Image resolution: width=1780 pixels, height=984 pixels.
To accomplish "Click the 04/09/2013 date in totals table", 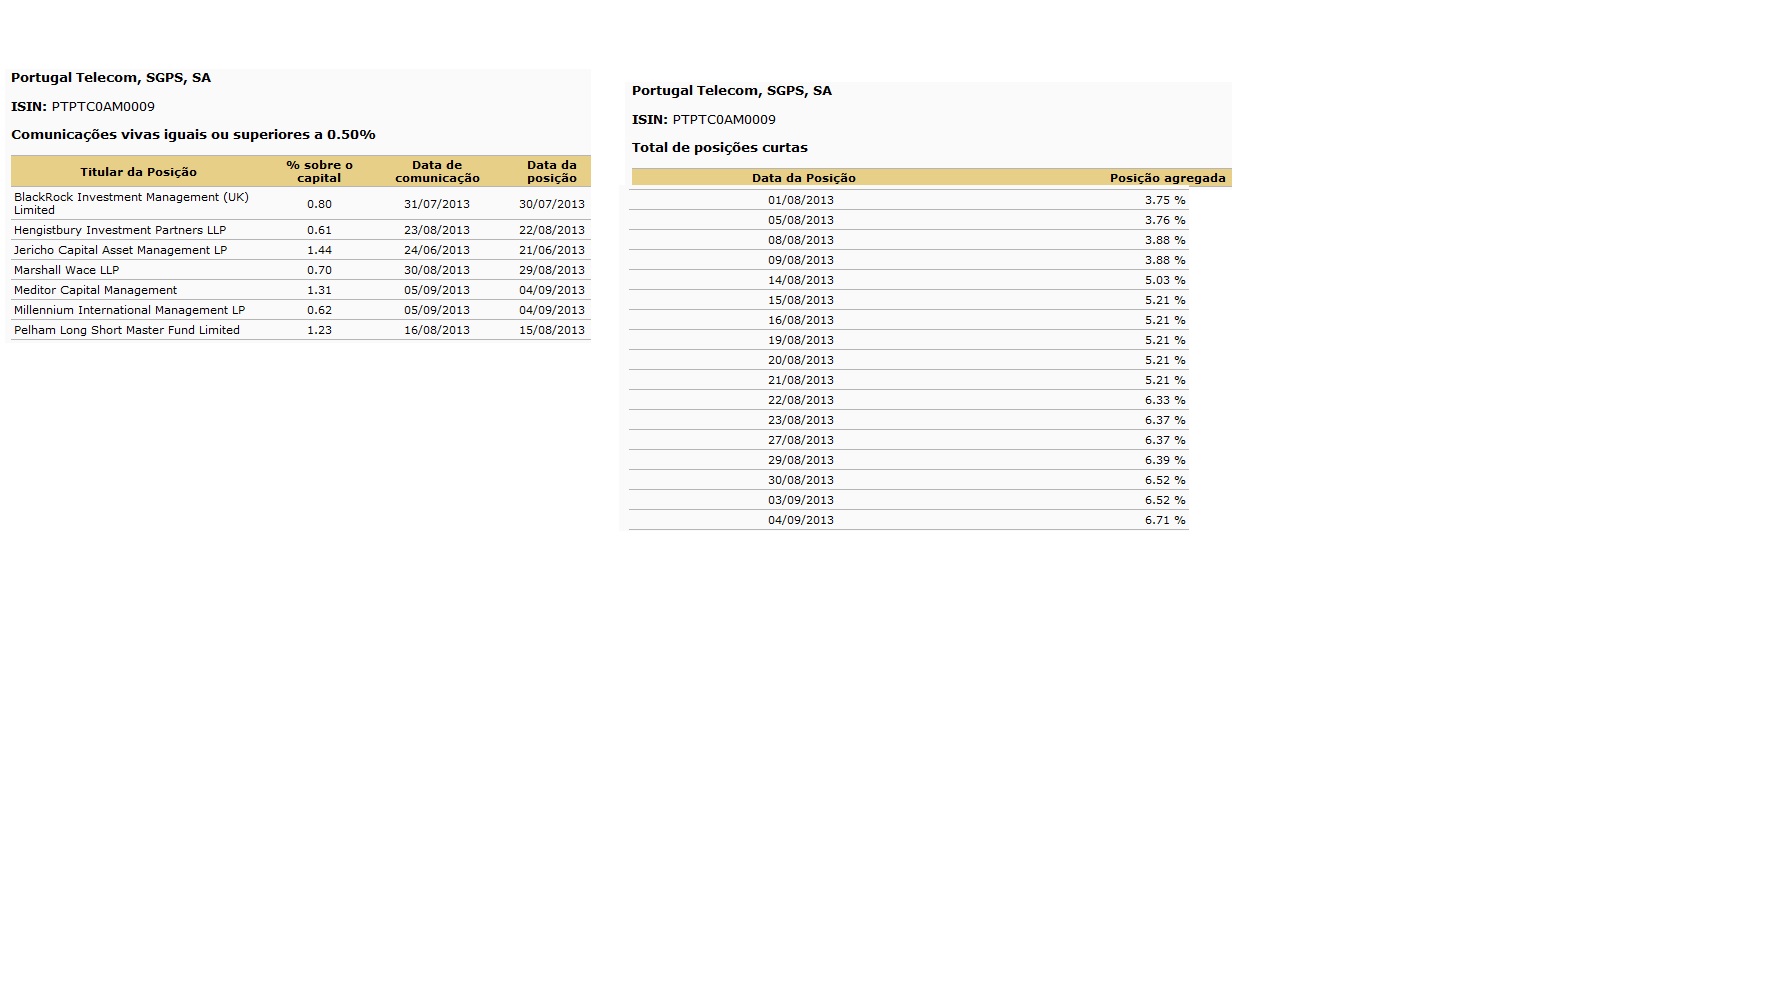I will click(801, 520).
